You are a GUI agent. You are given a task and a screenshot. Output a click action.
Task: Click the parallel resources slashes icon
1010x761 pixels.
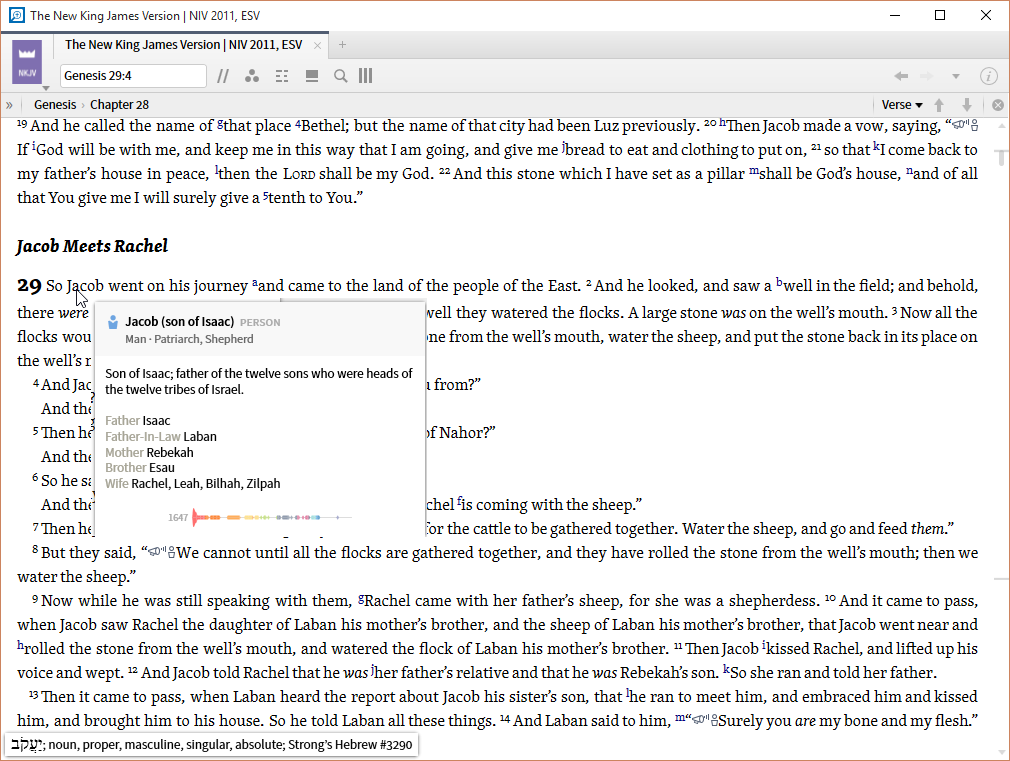(223, 76)
